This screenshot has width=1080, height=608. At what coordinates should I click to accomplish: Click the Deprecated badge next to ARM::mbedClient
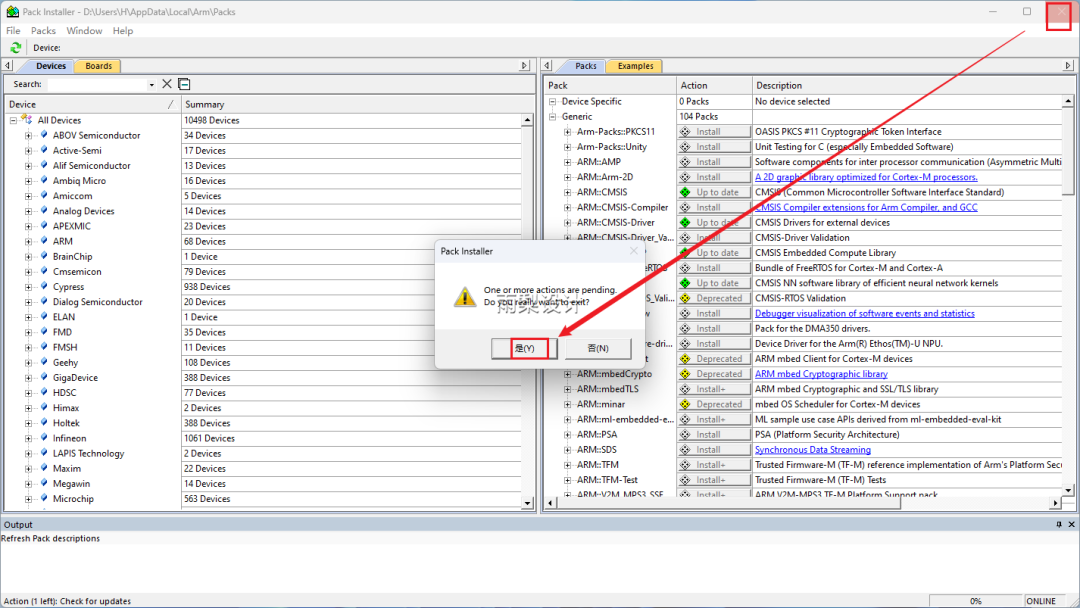pos(713,358)
